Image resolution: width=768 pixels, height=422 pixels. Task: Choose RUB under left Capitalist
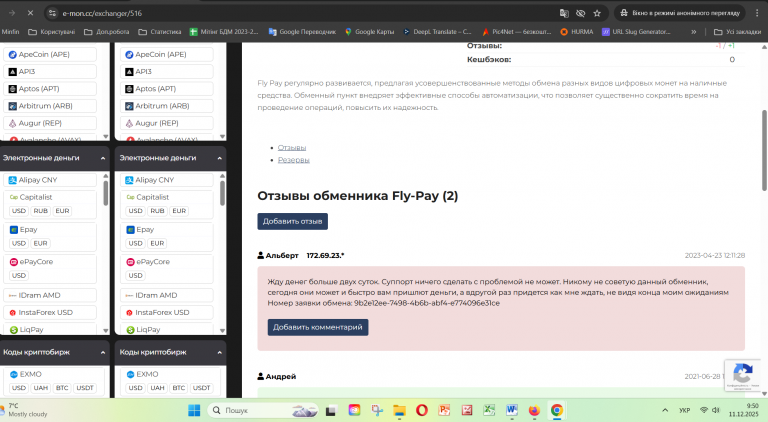(x=40, y=211)
